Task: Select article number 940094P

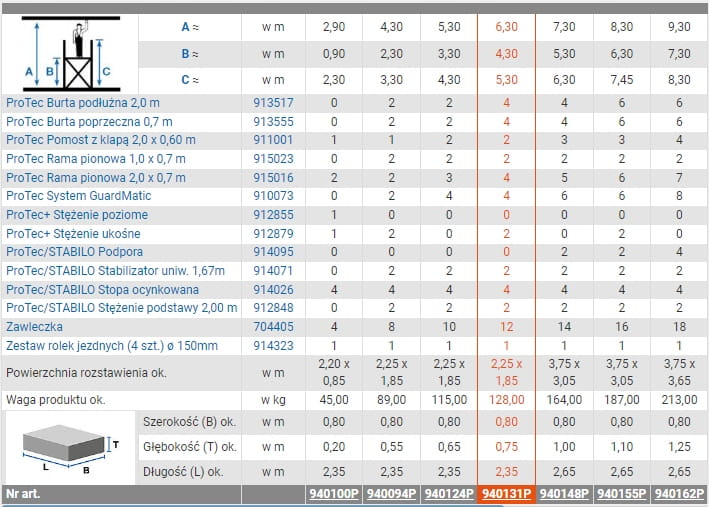Action: point(391,494)
